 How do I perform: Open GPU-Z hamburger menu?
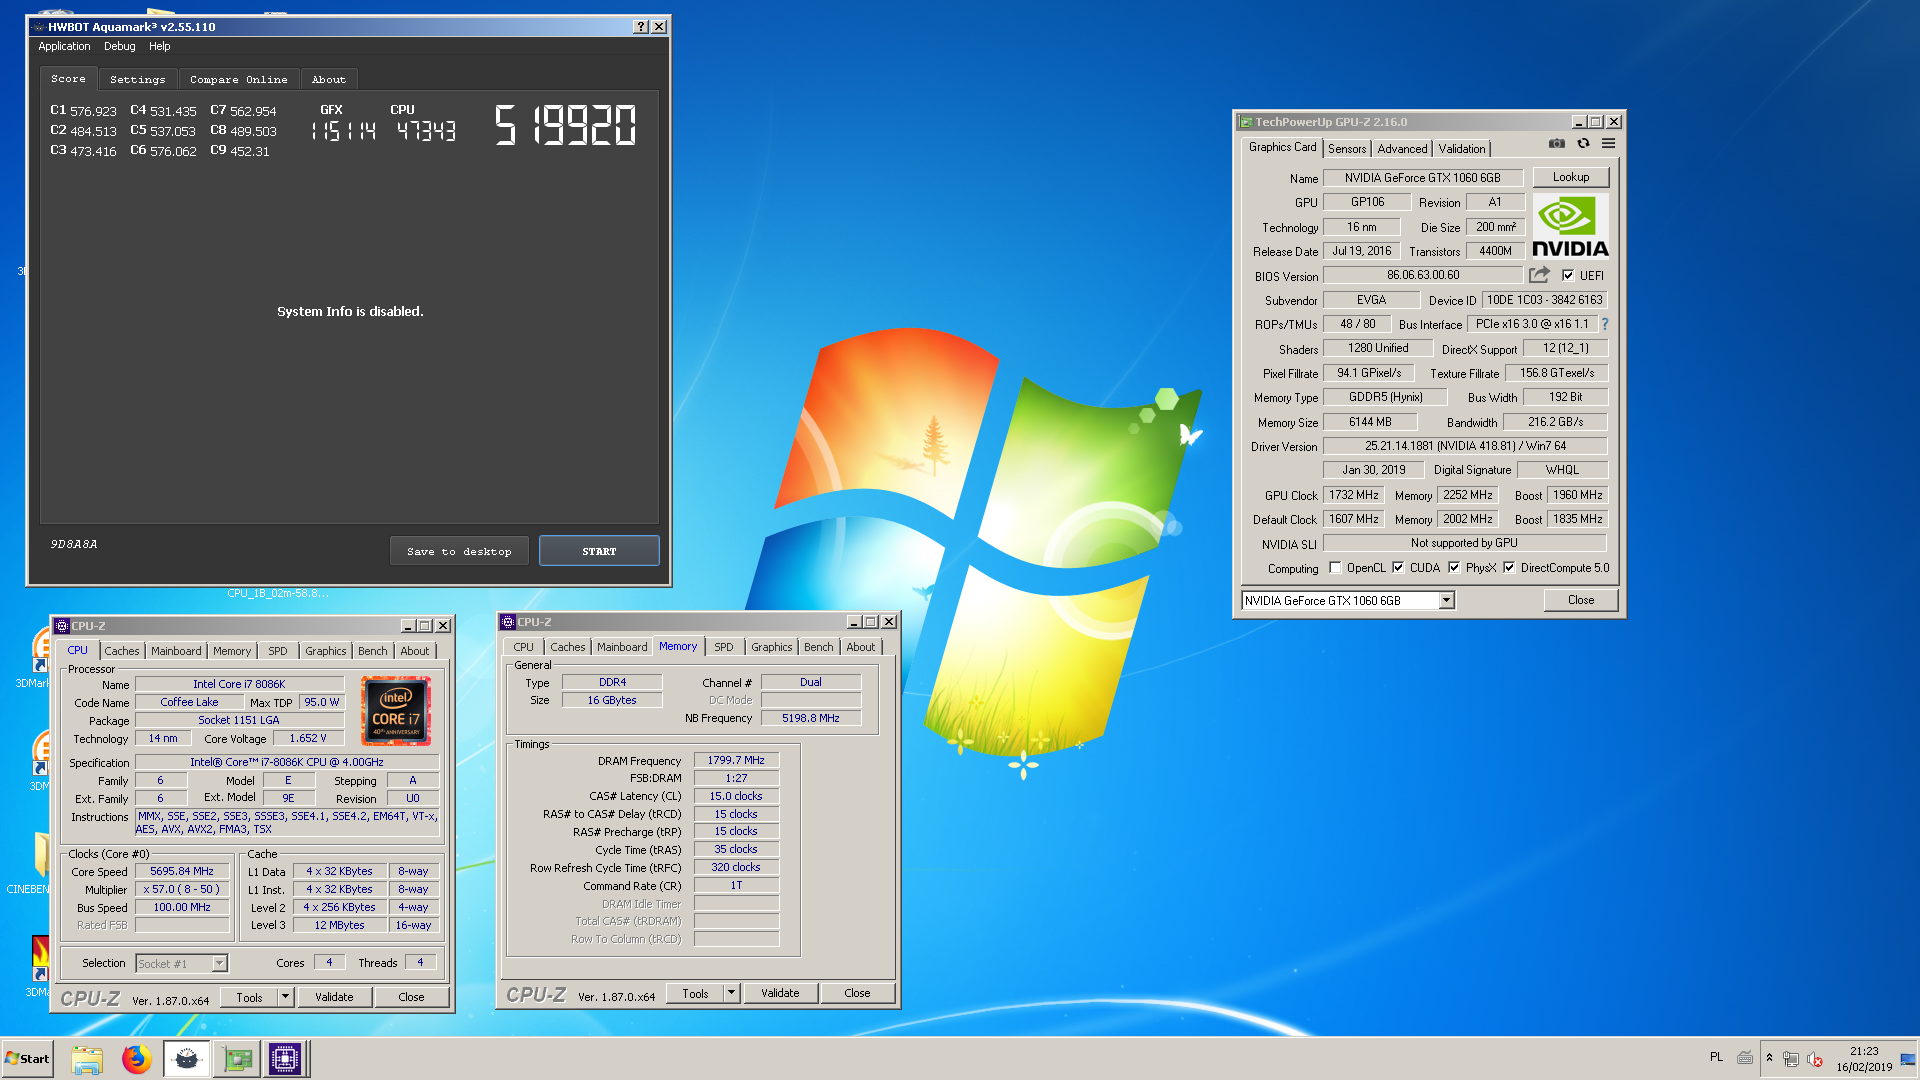[x=1608, y=144]
